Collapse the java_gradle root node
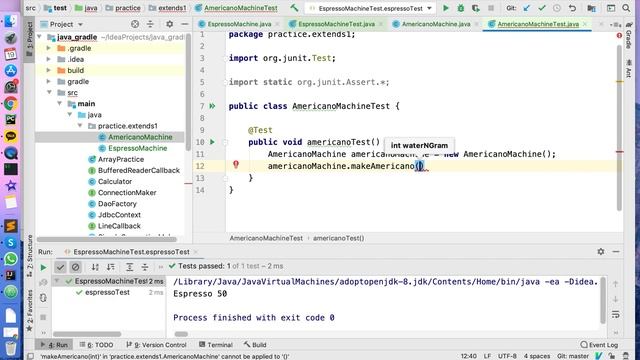 click(x=40, y=37)
